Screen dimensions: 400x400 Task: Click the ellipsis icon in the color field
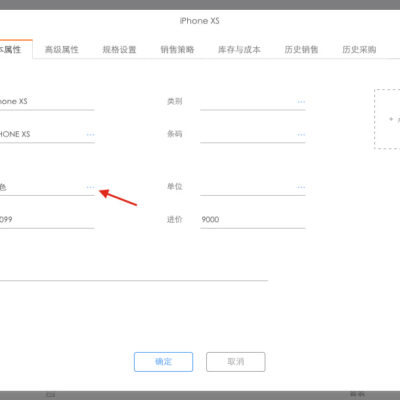coord(90,187)
